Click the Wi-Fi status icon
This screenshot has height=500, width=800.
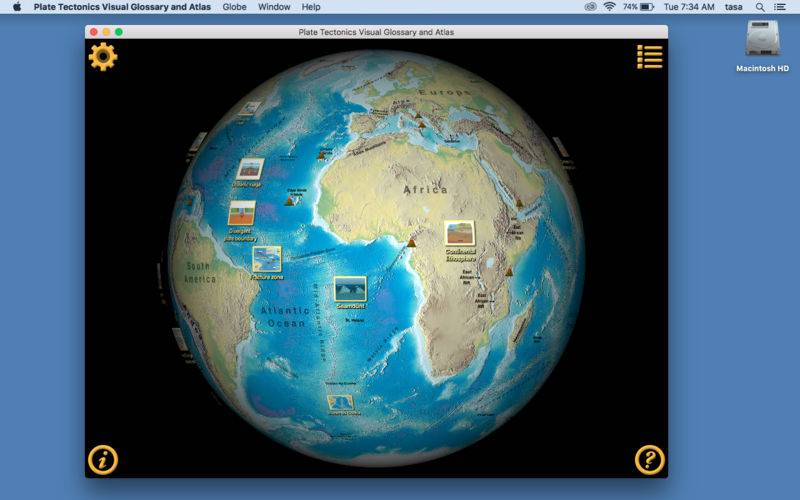(x=609, y=7)
